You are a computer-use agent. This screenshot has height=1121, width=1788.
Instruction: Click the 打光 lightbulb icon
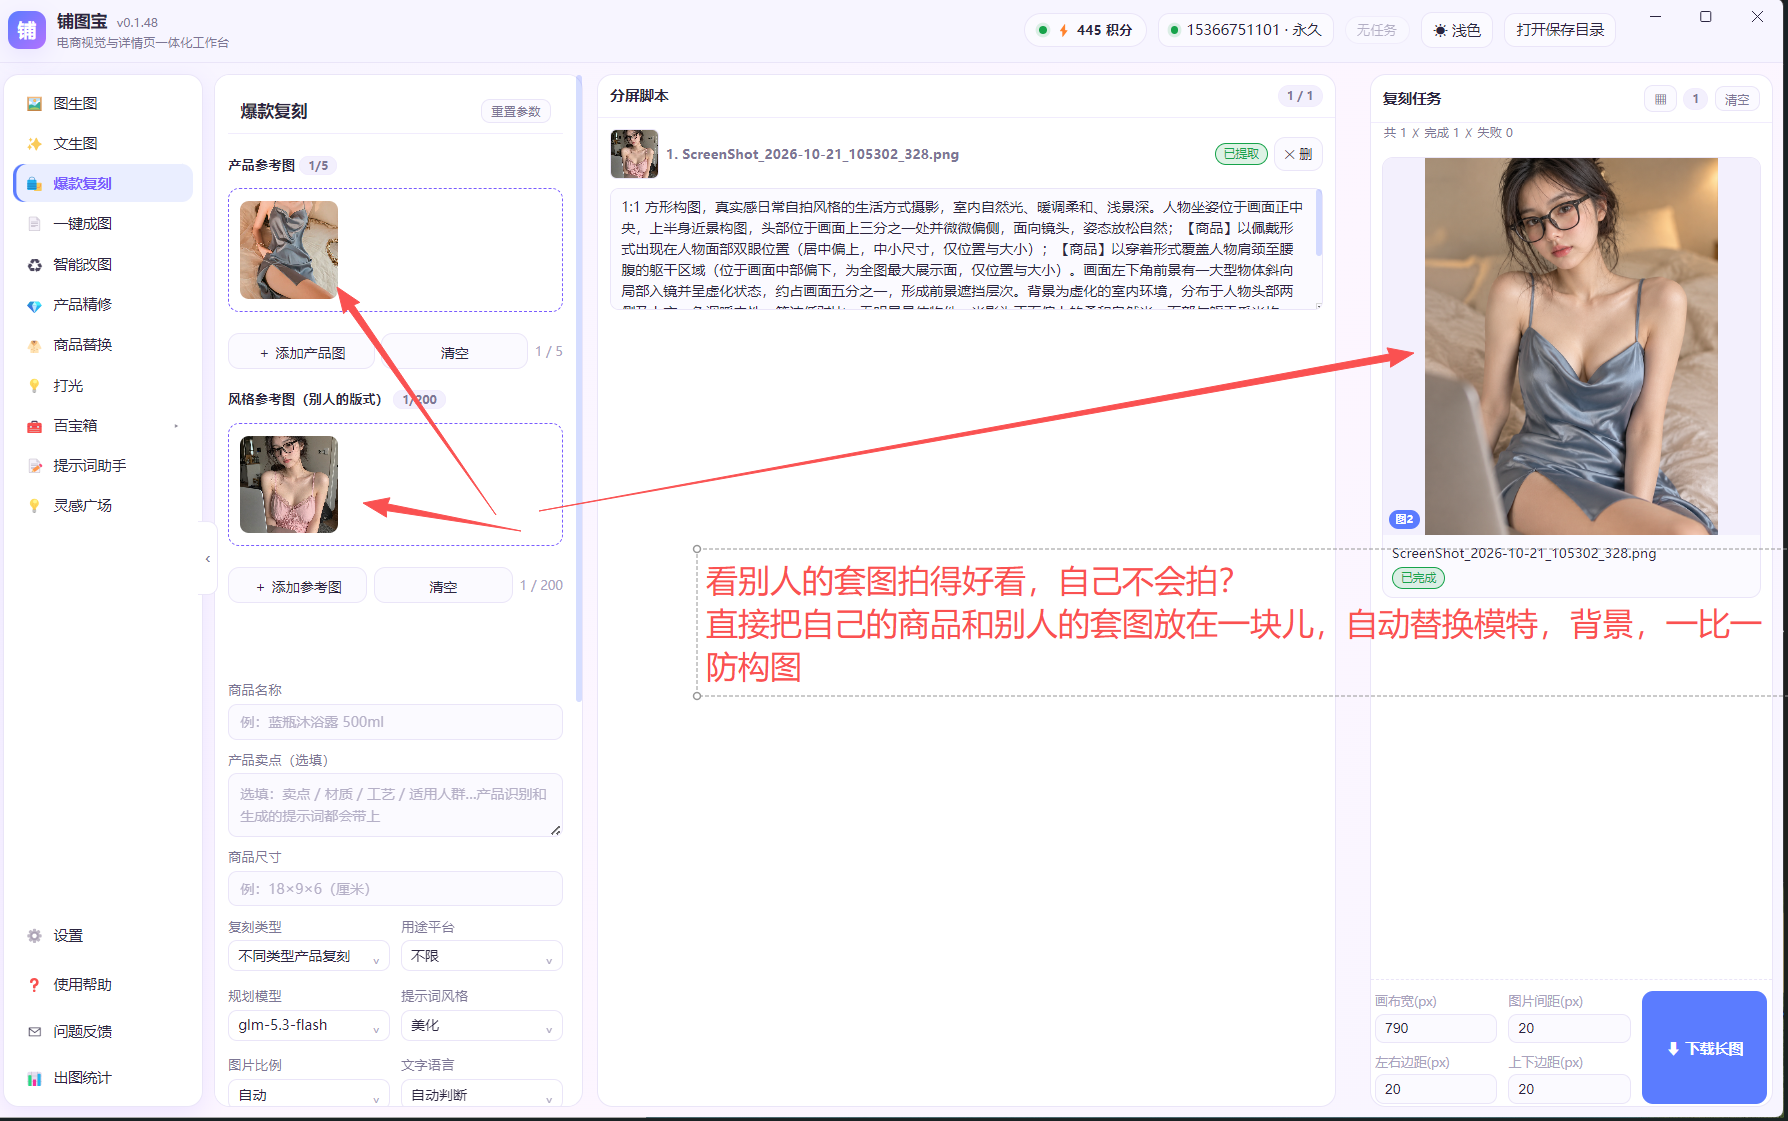coord(34,385)
